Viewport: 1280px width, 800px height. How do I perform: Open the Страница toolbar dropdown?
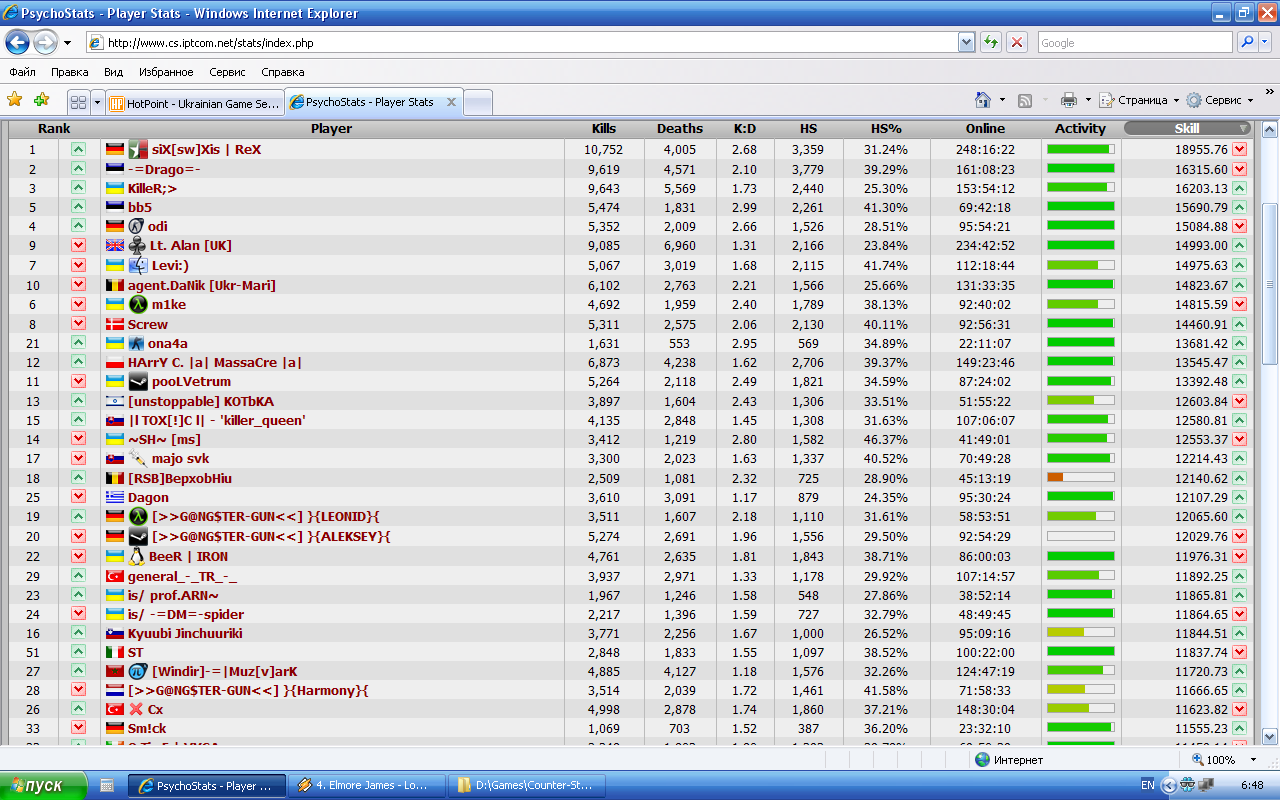point(1140,100)
